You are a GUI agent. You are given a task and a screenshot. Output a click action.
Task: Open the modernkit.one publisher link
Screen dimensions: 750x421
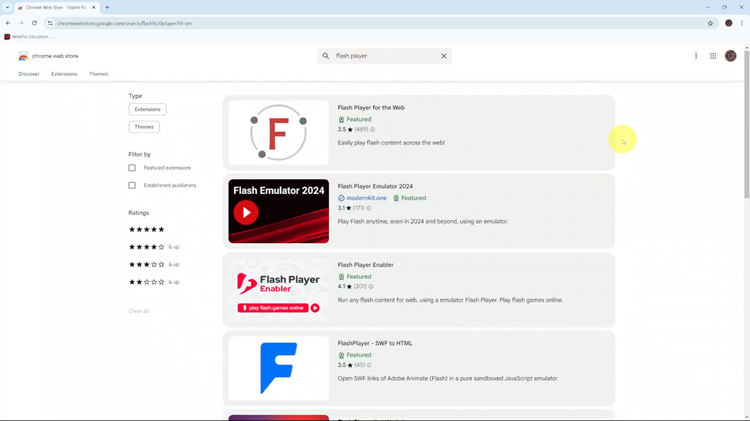[362, 198]
